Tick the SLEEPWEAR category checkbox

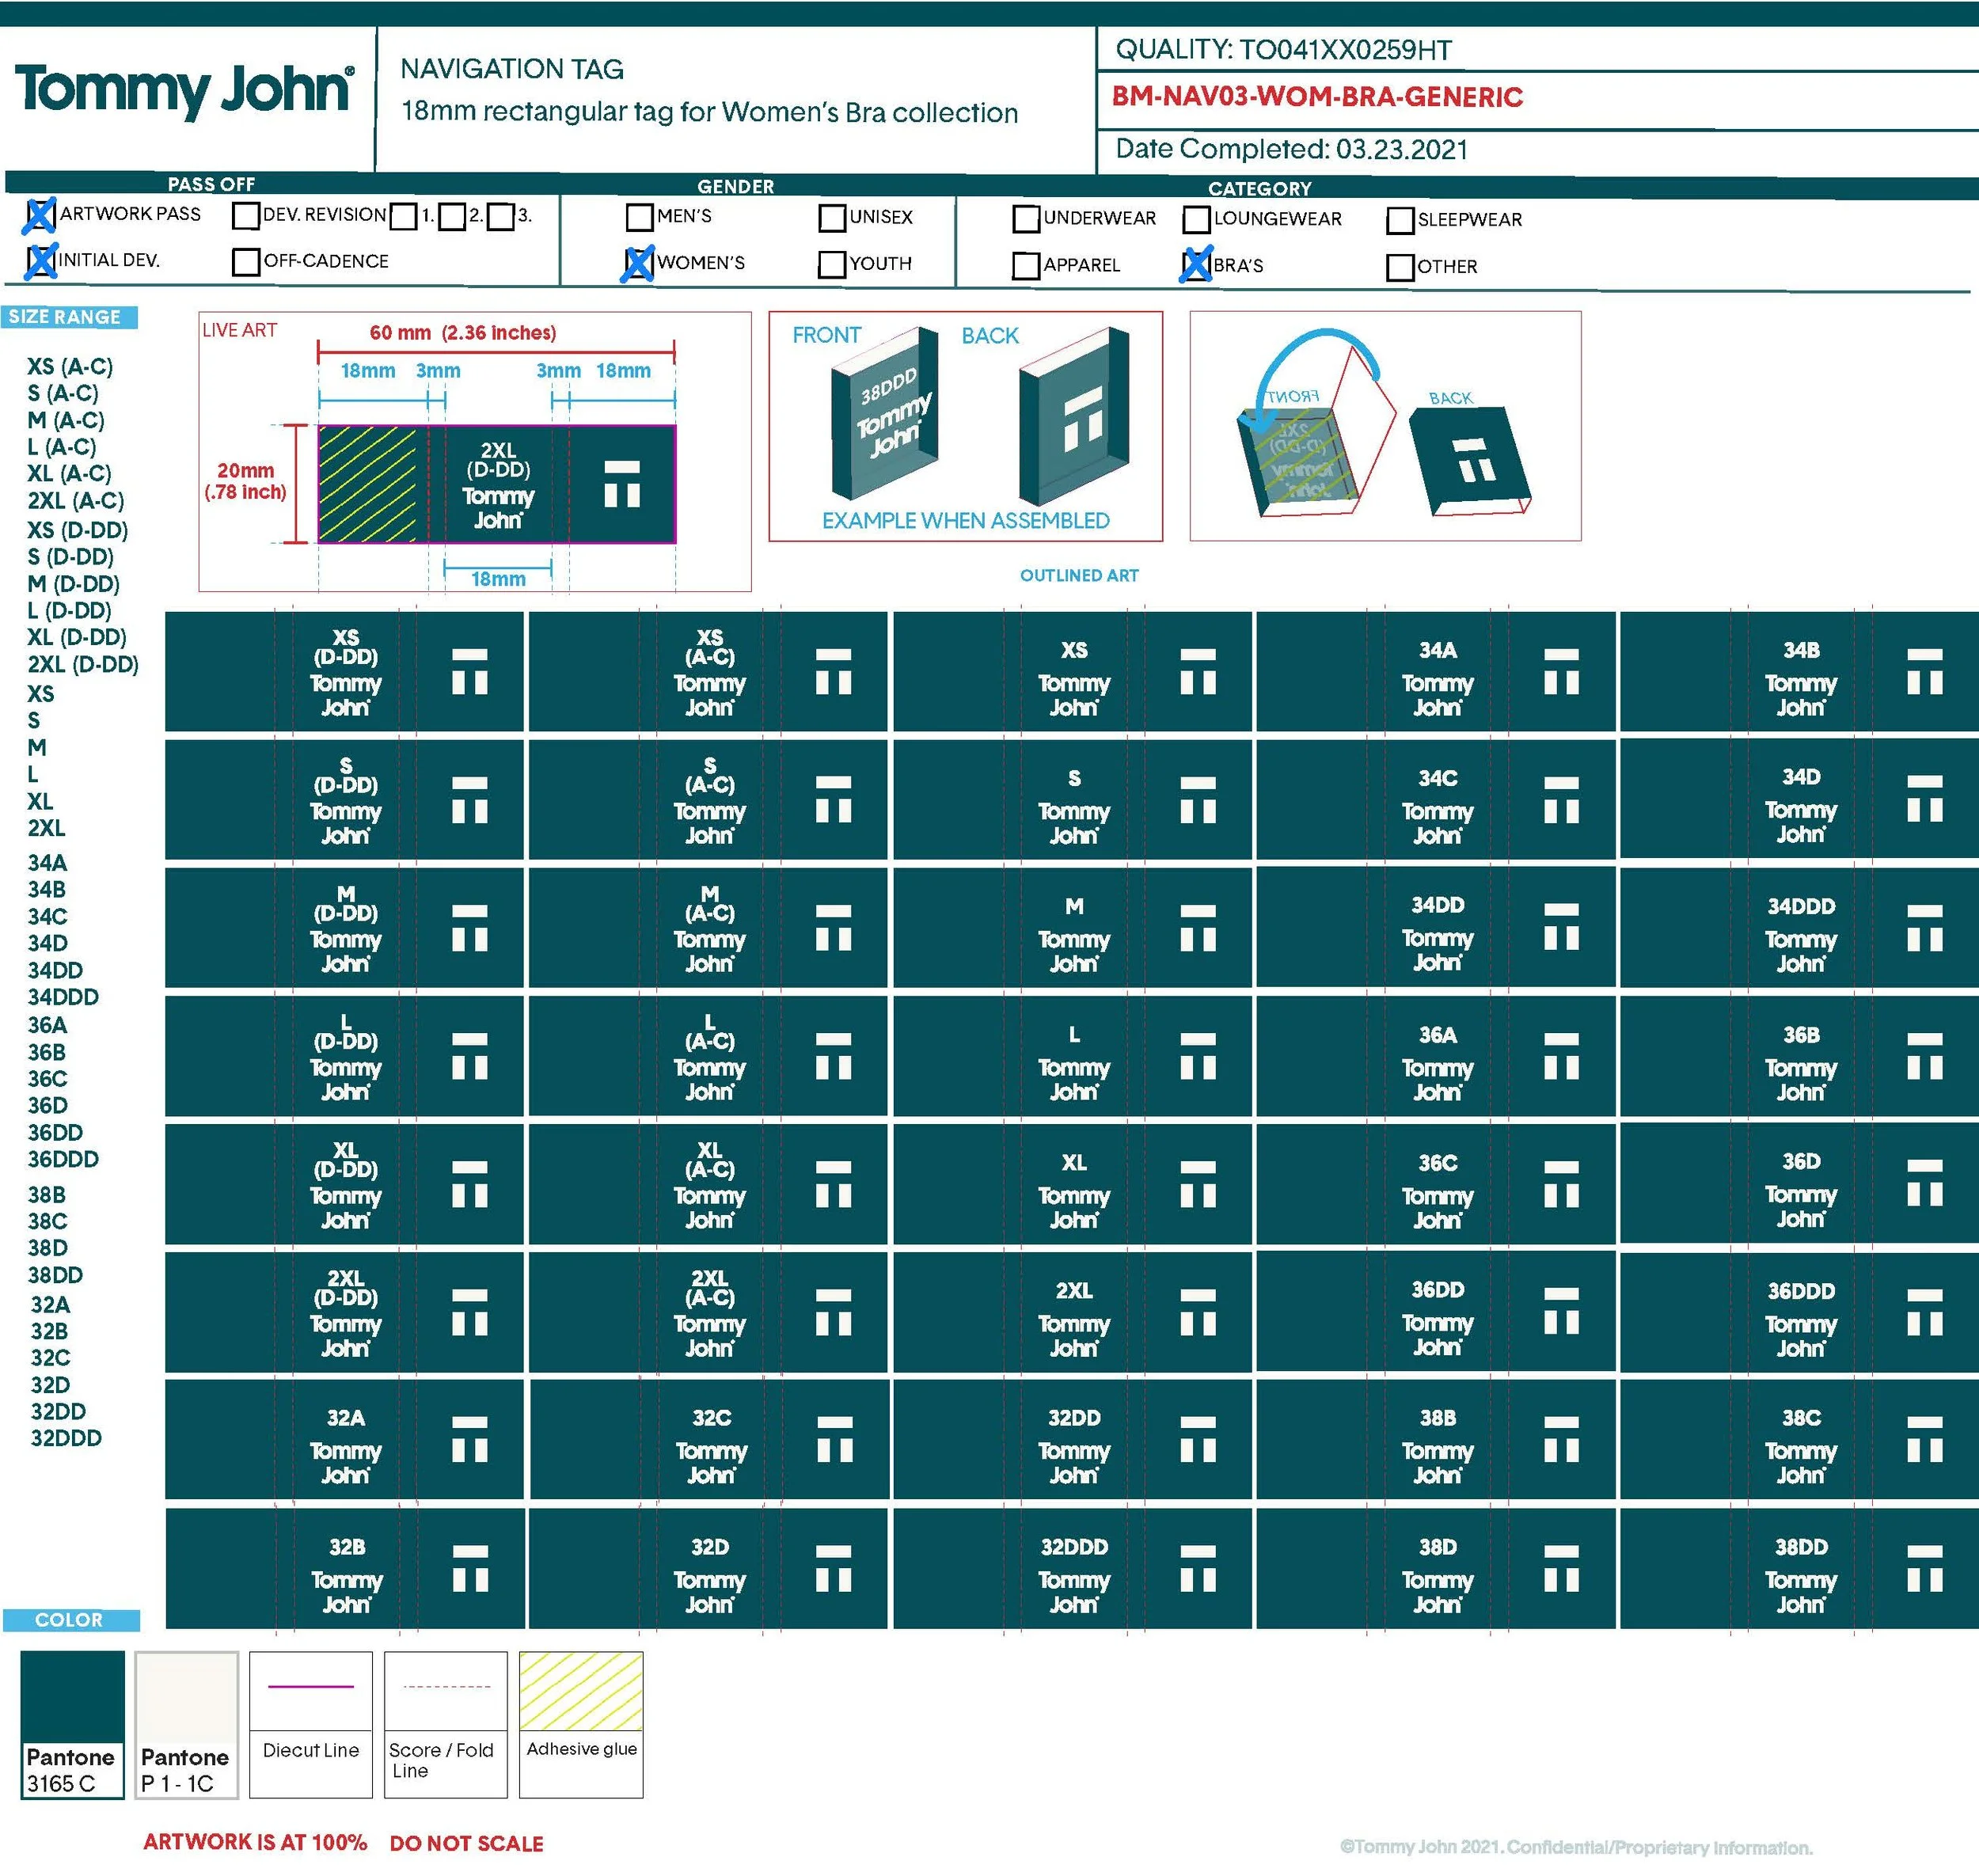tap(1401, 220)
